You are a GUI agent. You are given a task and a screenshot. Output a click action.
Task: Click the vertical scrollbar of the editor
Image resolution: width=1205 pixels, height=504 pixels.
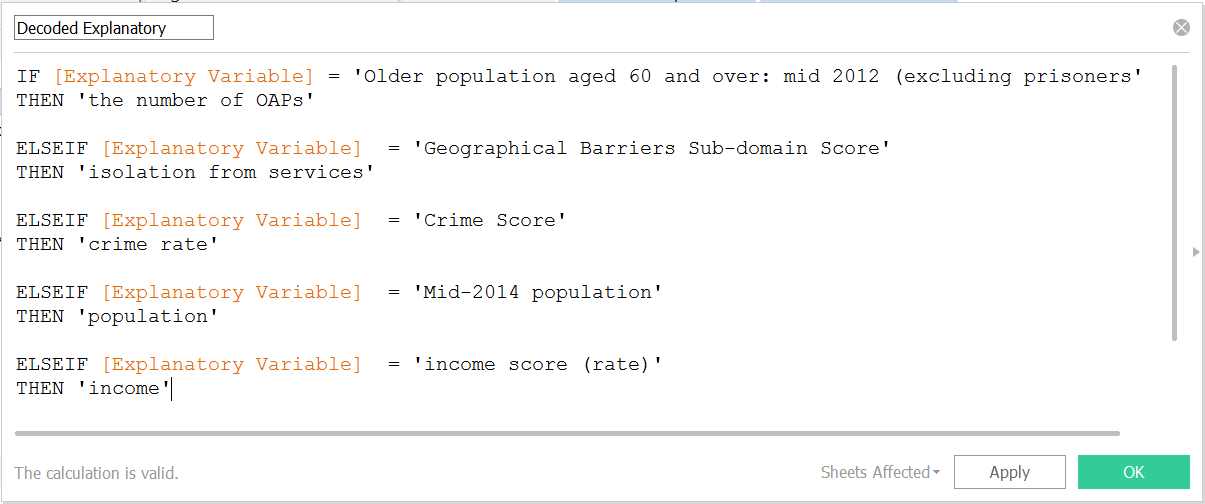(x=1173, y=203)
